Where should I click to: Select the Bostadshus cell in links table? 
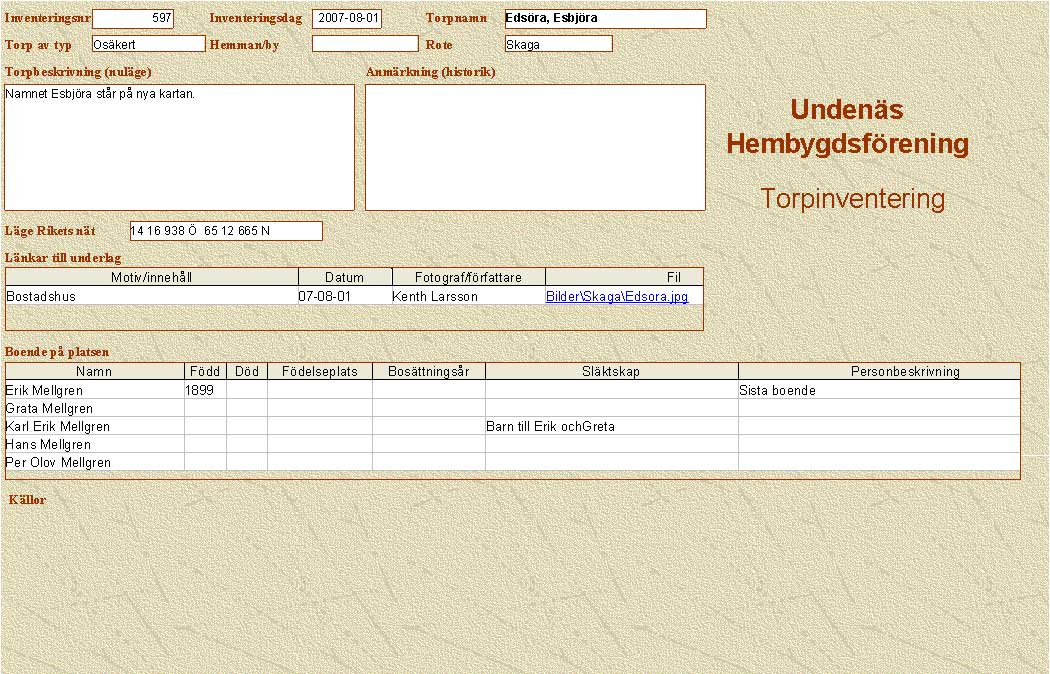pos(150,297)
